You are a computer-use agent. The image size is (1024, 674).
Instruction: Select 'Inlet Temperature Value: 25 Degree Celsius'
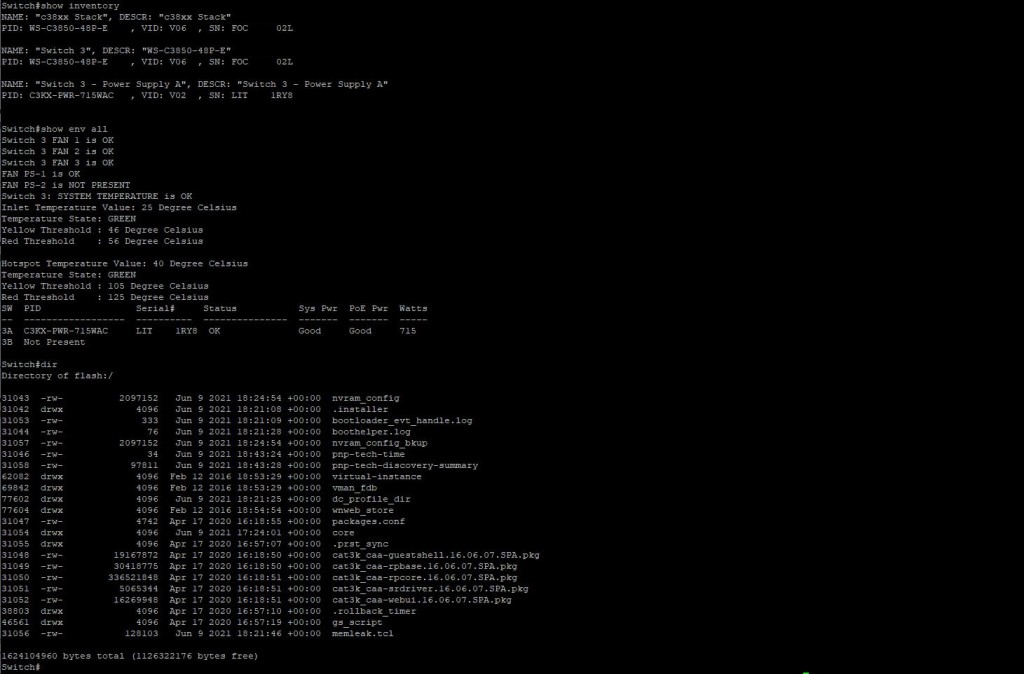coord(119,208)
